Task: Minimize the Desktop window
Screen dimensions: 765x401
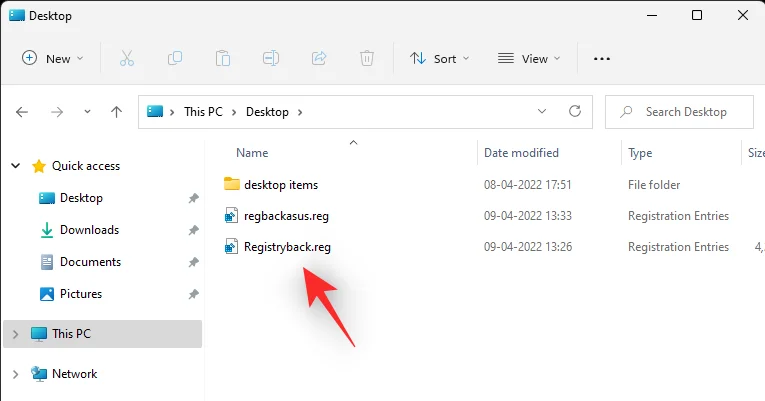Action: coord(651,15)
